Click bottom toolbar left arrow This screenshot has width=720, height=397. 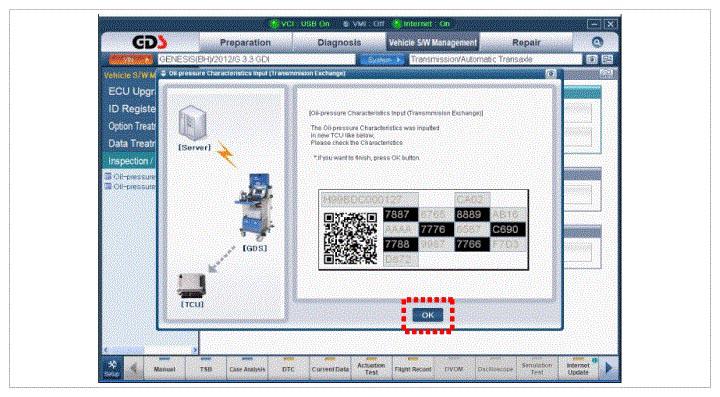(134, 368)
